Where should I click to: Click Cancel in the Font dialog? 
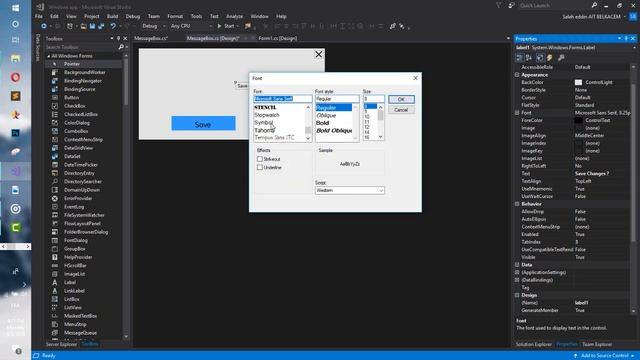pos(401,110)
